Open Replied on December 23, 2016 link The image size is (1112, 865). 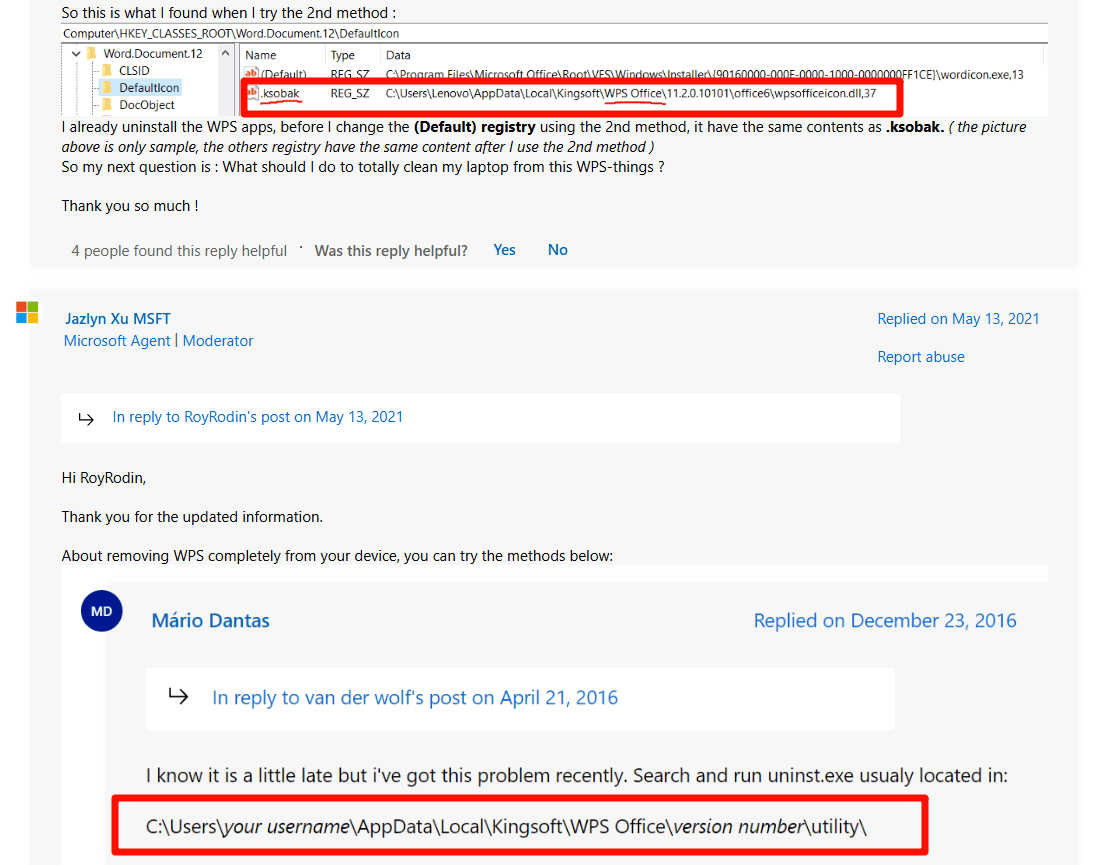click(884, 620)
